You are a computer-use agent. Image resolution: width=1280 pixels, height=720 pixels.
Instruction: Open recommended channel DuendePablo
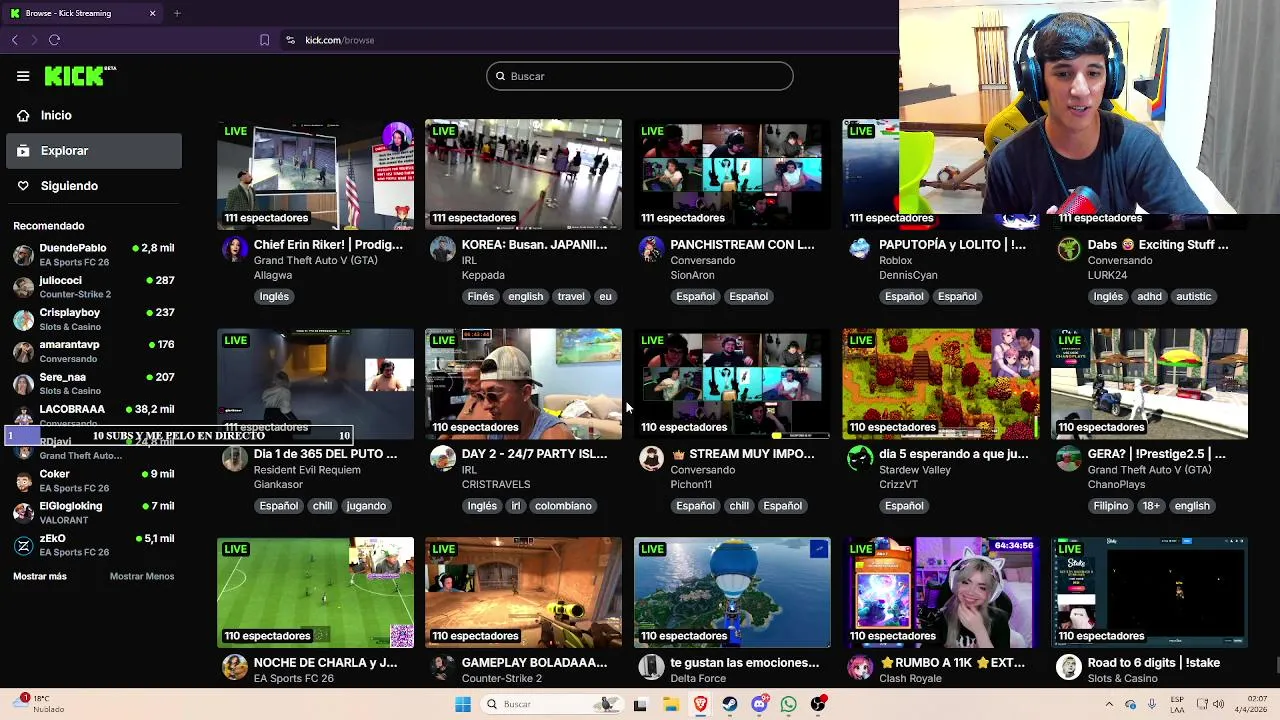94,254
